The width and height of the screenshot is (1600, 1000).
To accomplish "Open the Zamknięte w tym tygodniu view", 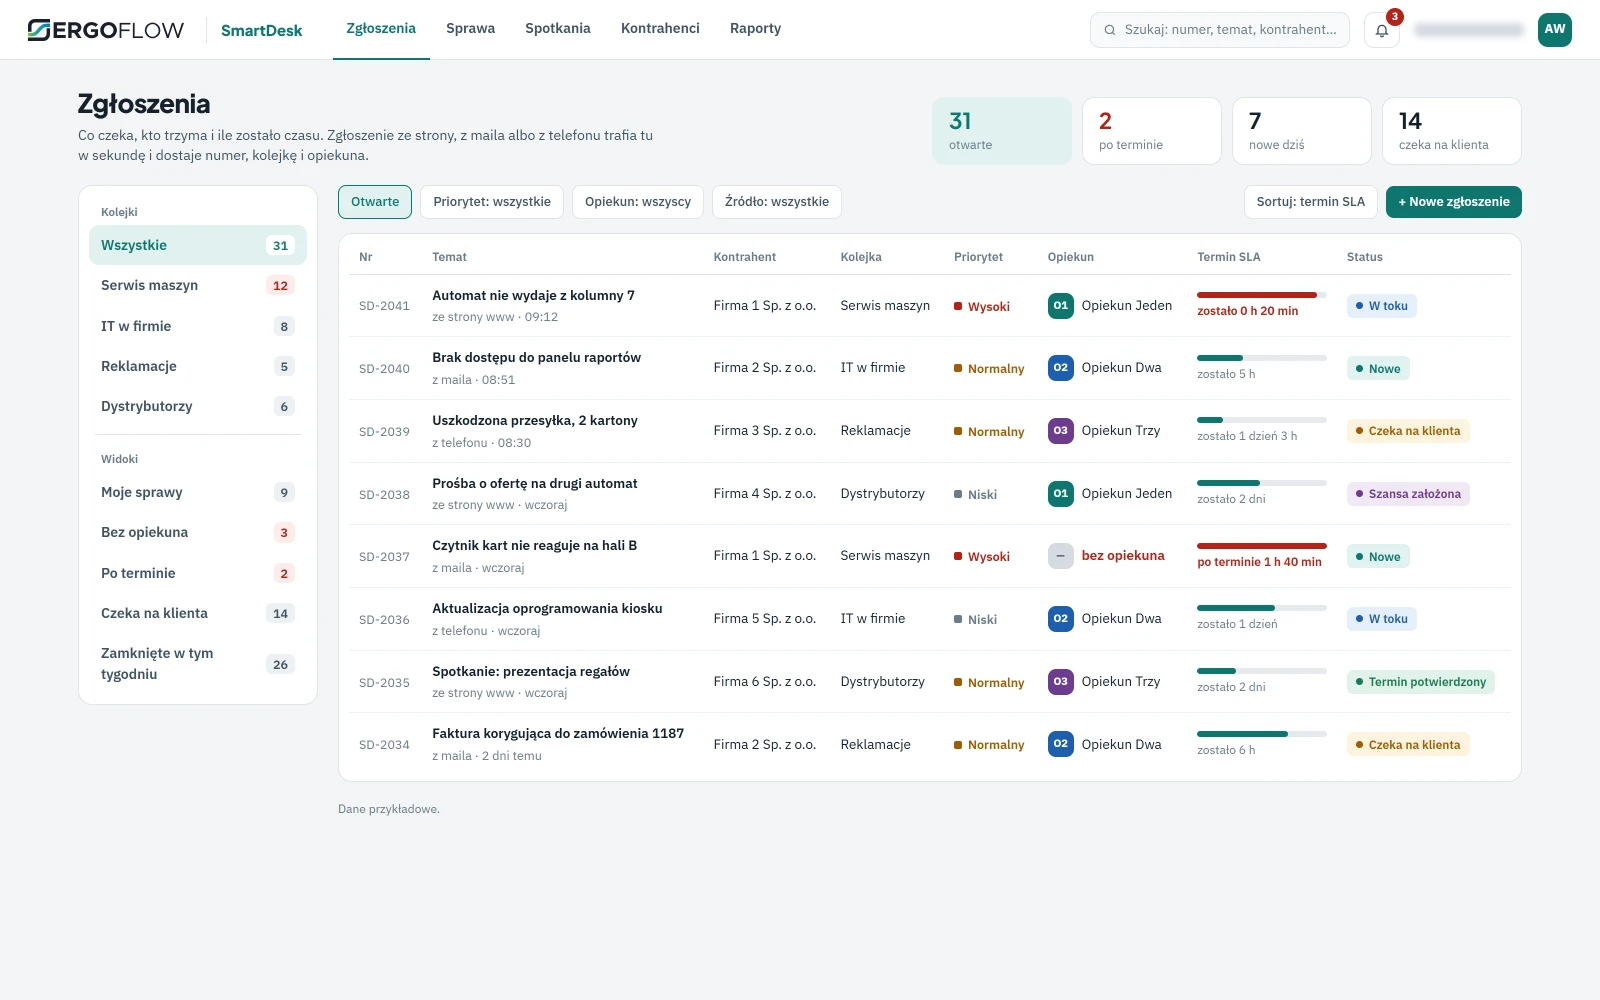I will (198, 664).
